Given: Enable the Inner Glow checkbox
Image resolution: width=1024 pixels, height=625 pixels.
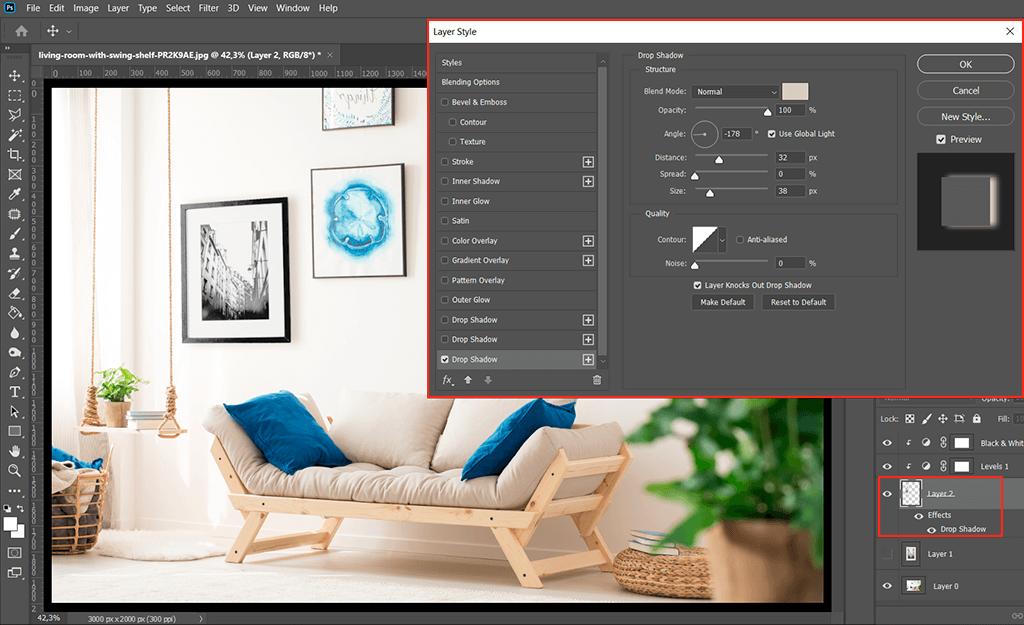Looking at the screenshot, I should click(445, 201).
